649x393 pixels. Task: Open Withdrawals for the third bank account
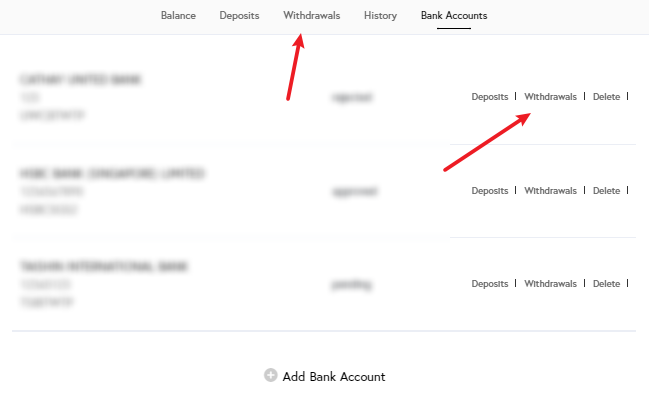550,284
